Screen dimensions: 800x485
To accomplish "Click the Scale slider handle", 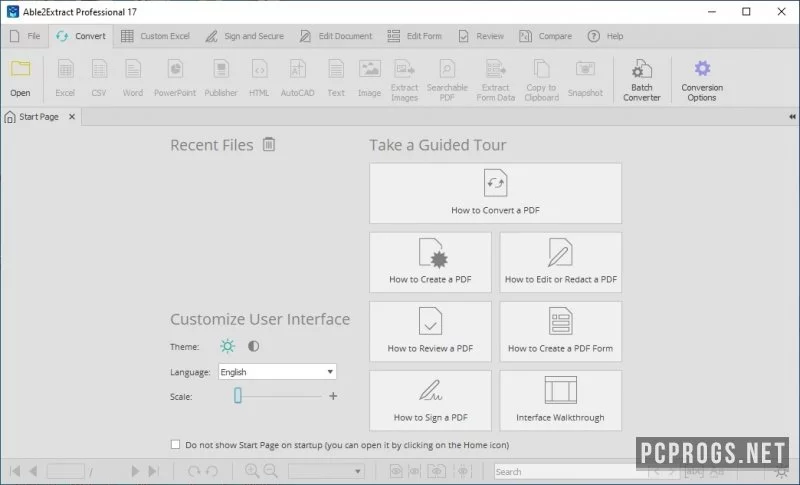I will coord(238,395).
